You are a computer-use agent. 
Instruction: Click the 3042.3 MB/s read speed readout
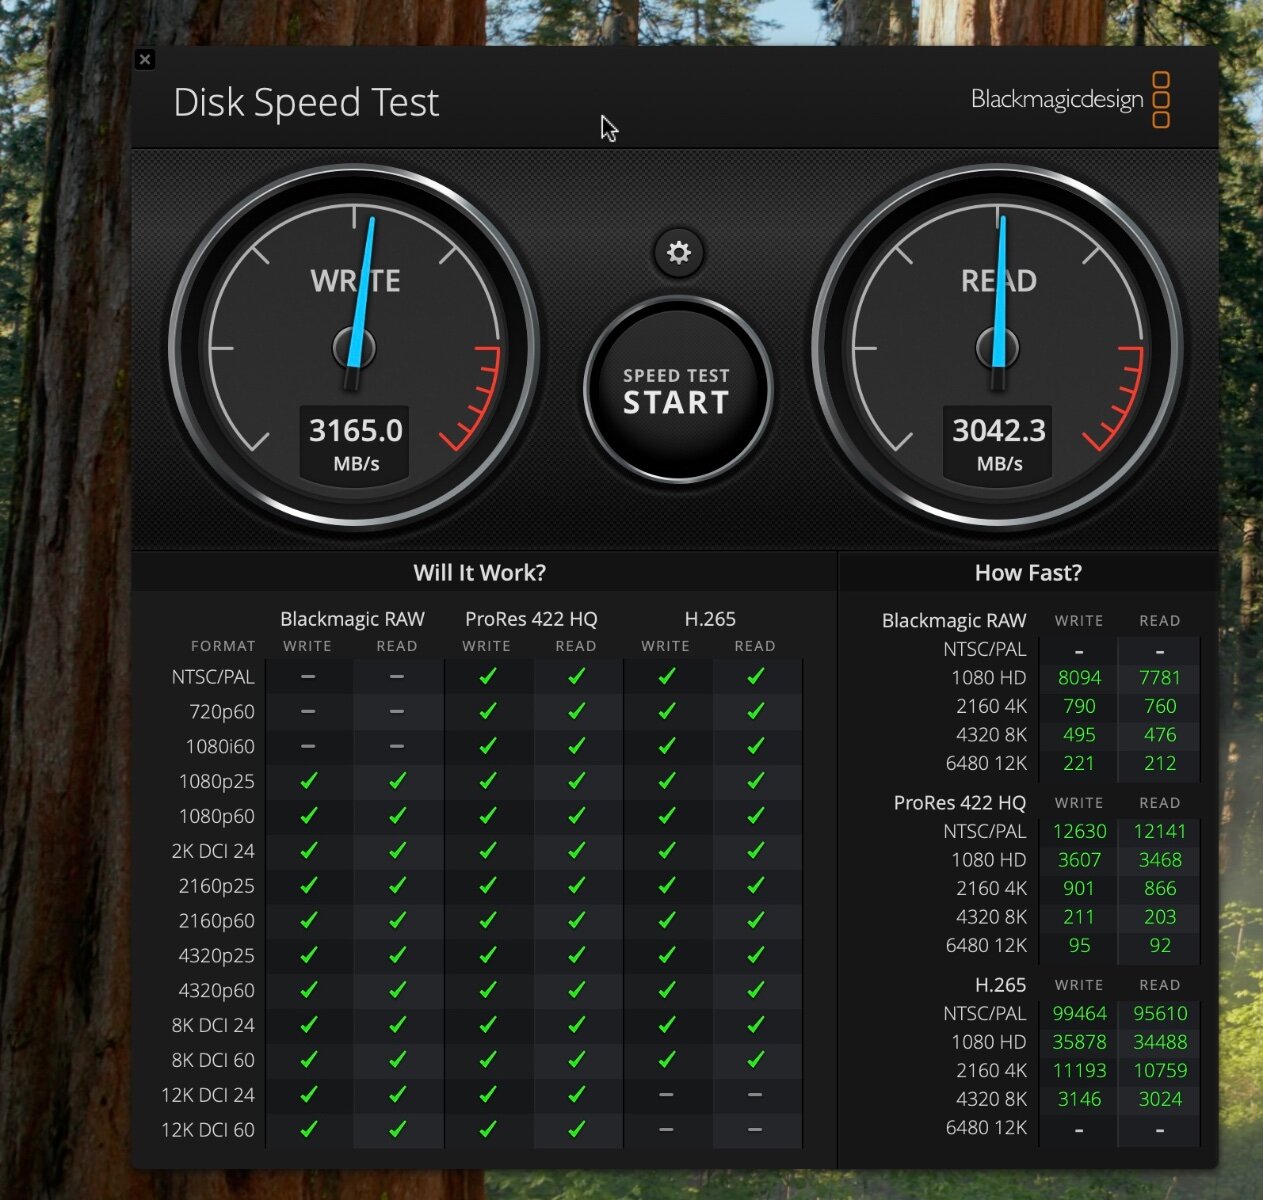[999, 444]
